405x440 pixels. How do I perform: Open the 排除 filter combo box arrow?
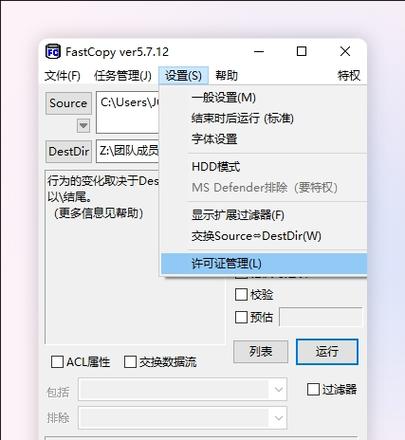[x=278, y=418]
